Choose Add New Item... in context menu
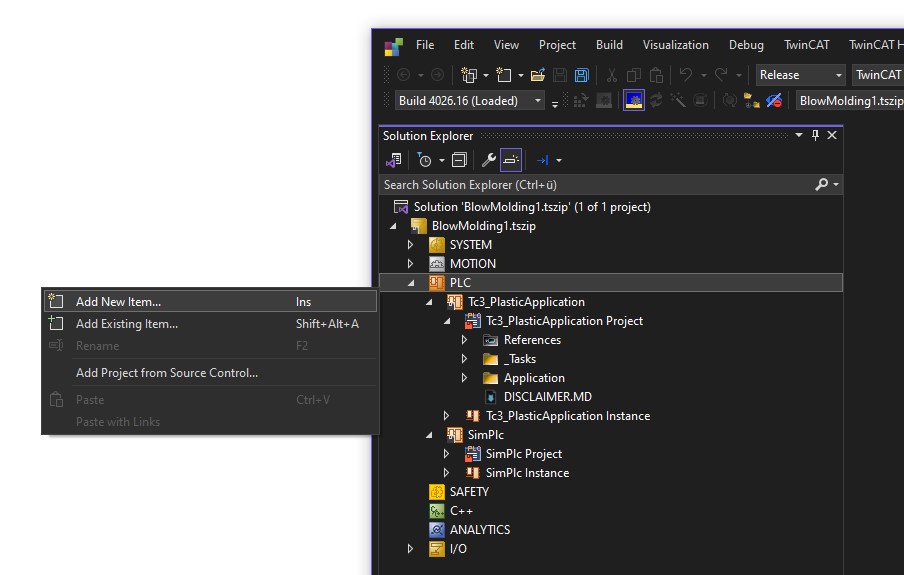The height and width of the screenshot is (575, 904). pos(210,302)
